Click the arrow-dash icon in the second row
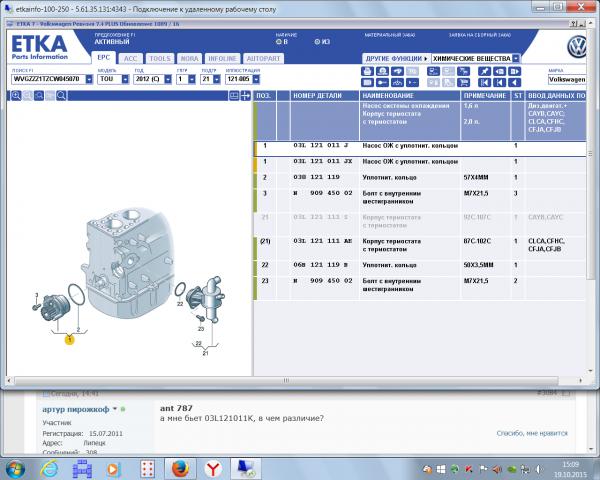 (412, 82)
